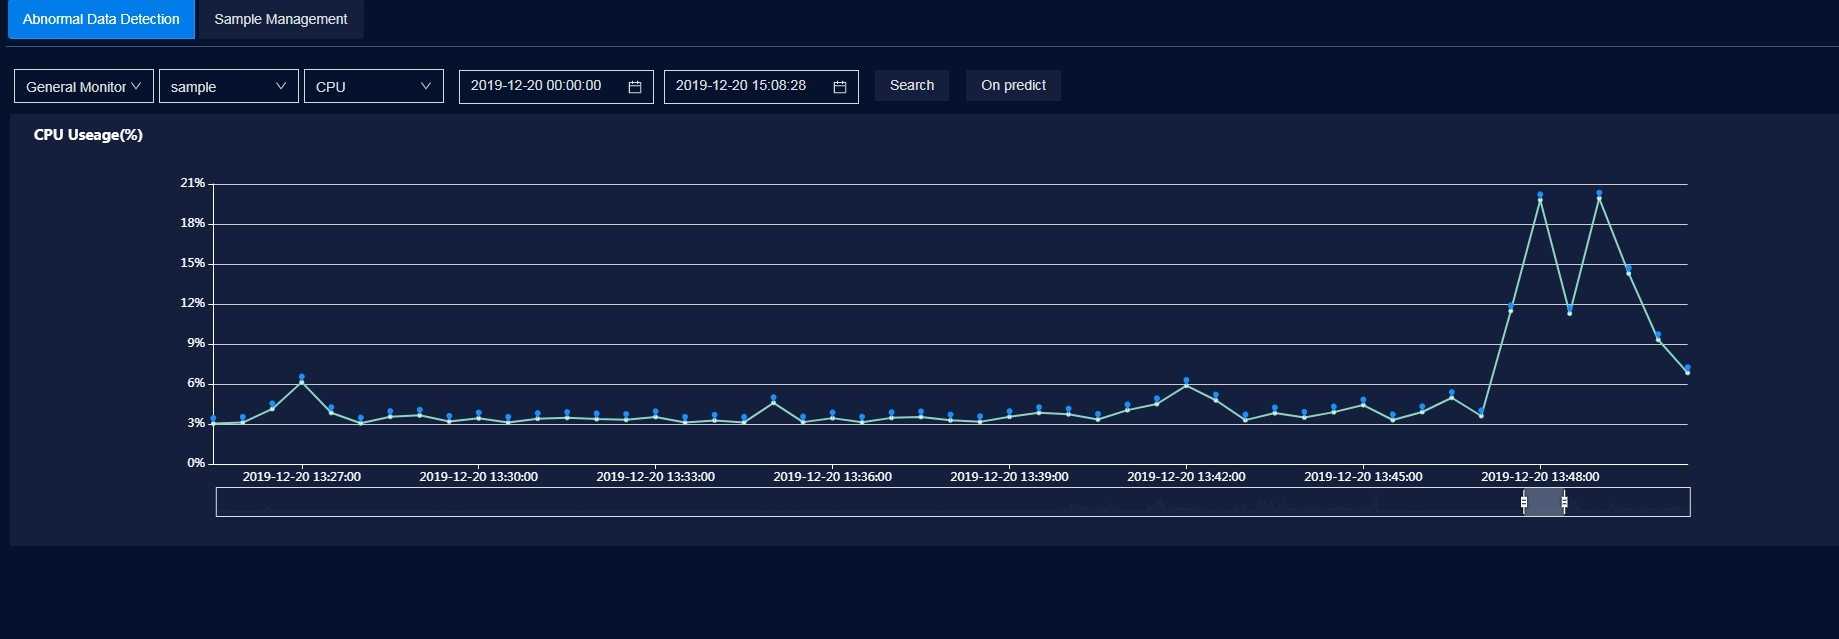Open the calendar icon in end date field
This screenshot has width=1839, height=639.
pyautogui.click(x=839, y=87)
